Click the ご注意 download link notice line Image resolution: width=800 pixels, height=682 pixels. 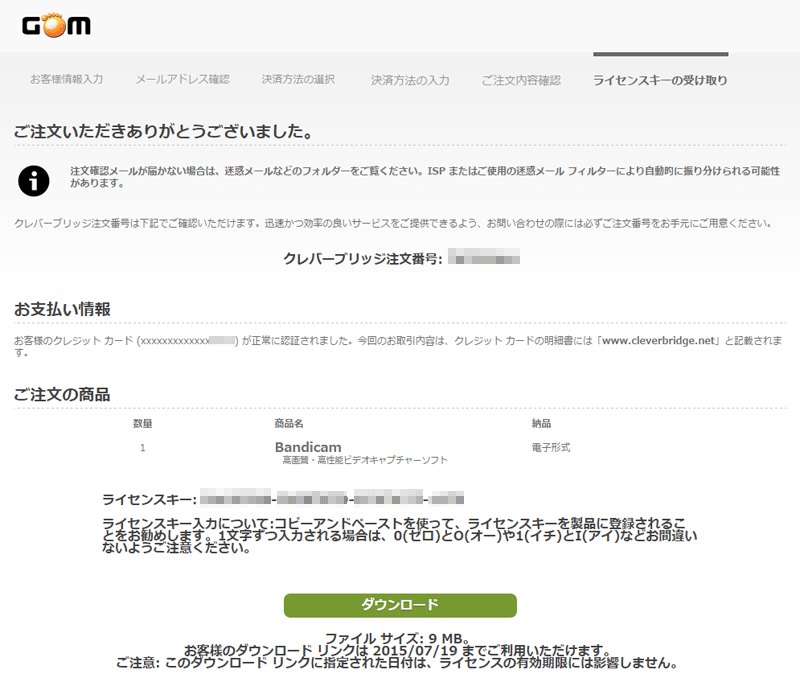(397, 663)
